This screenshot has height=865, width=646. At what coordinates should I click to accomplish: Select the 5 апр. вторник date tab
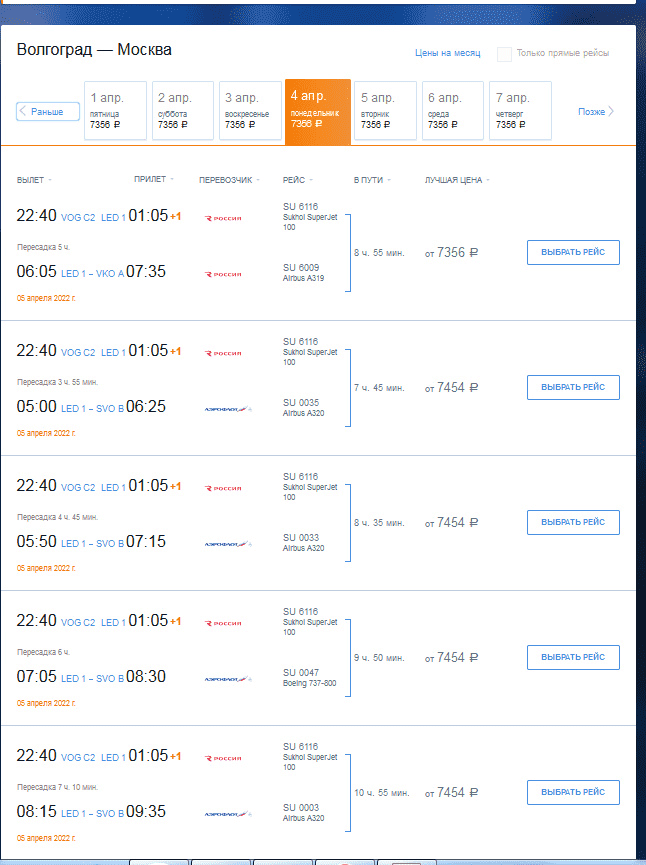(x=385, y=110)
